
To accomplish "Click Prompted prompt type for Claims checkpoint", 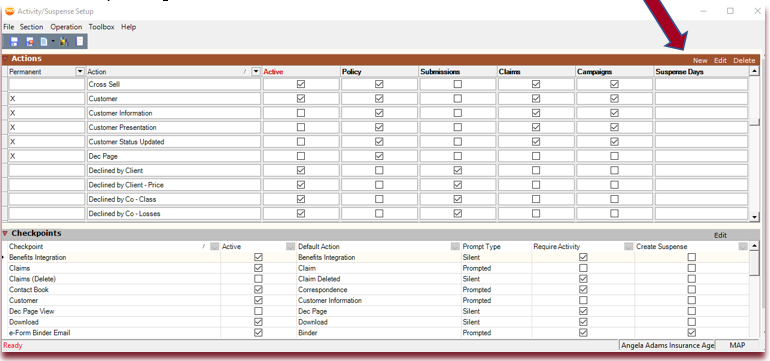I will (x=476, y=268).
